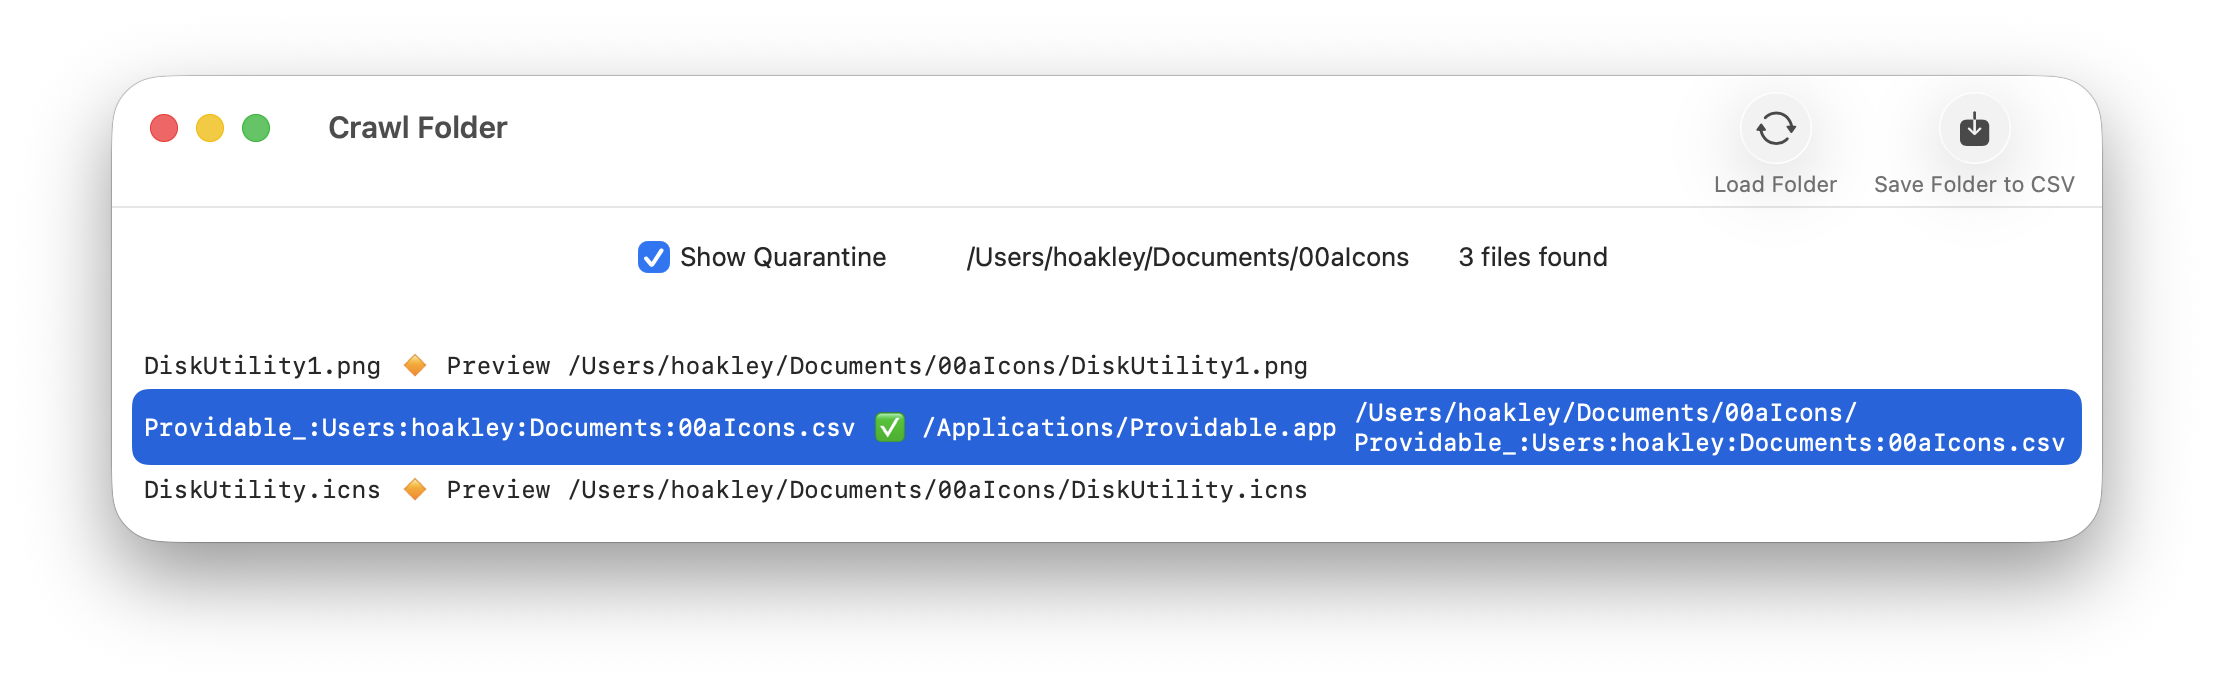
Task: Select the Providable_ csv file name
Action: (499, 428)
